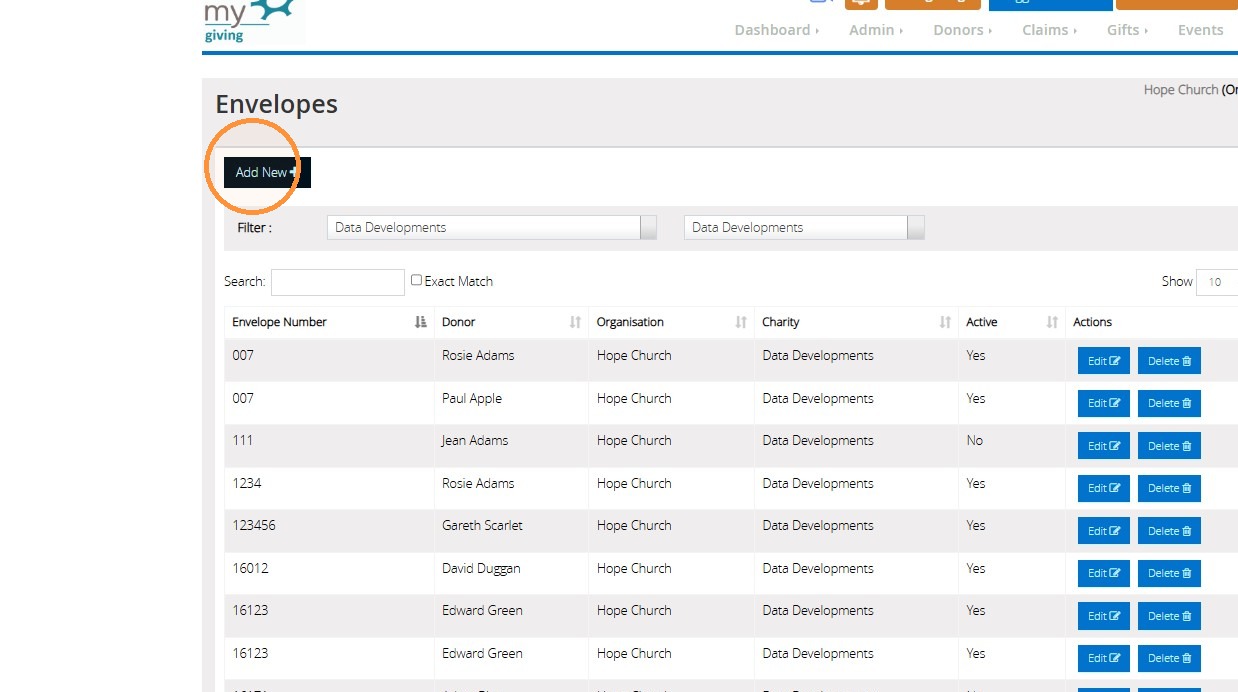Image resolution: width=1238 pixels, height=692 pixels.
Task: Click envelope number 16012
Action: (x=250, y=568)
